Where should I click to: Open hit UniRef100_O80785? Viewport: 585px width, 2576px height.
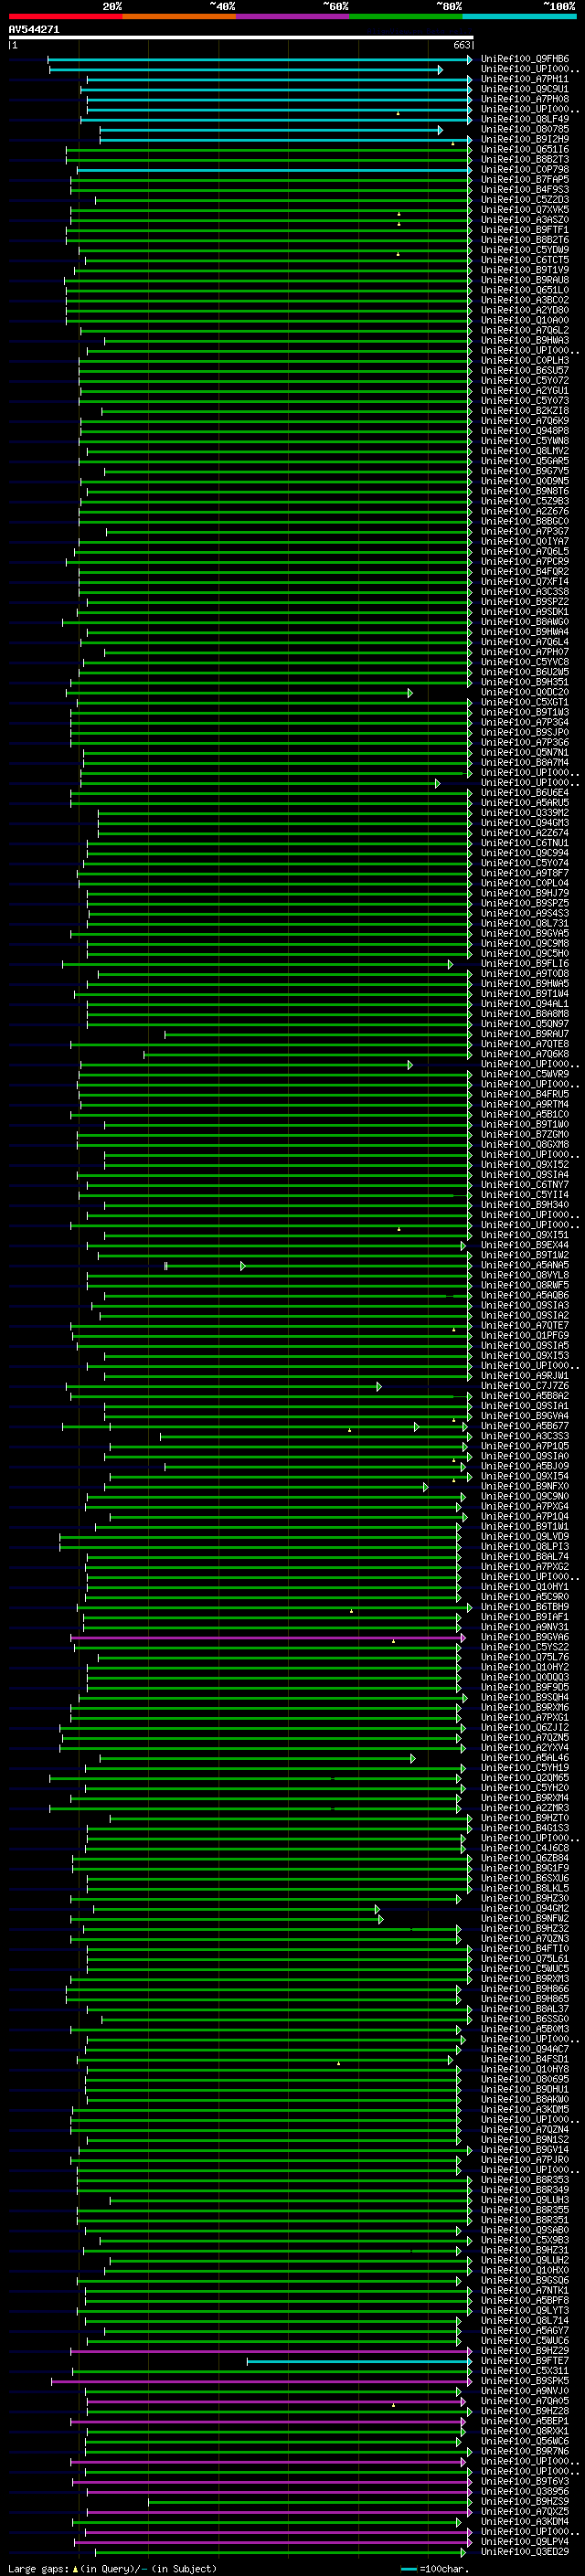[525, 129]
